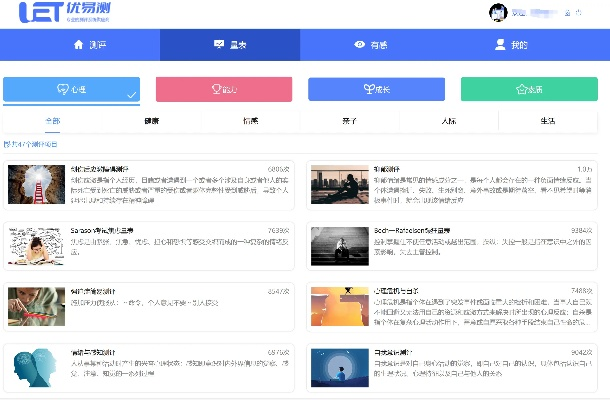The height and width of the screenshot is (400, 610).
Task: Click the eye icon in the navigation bar
Action: coord(360,46)
